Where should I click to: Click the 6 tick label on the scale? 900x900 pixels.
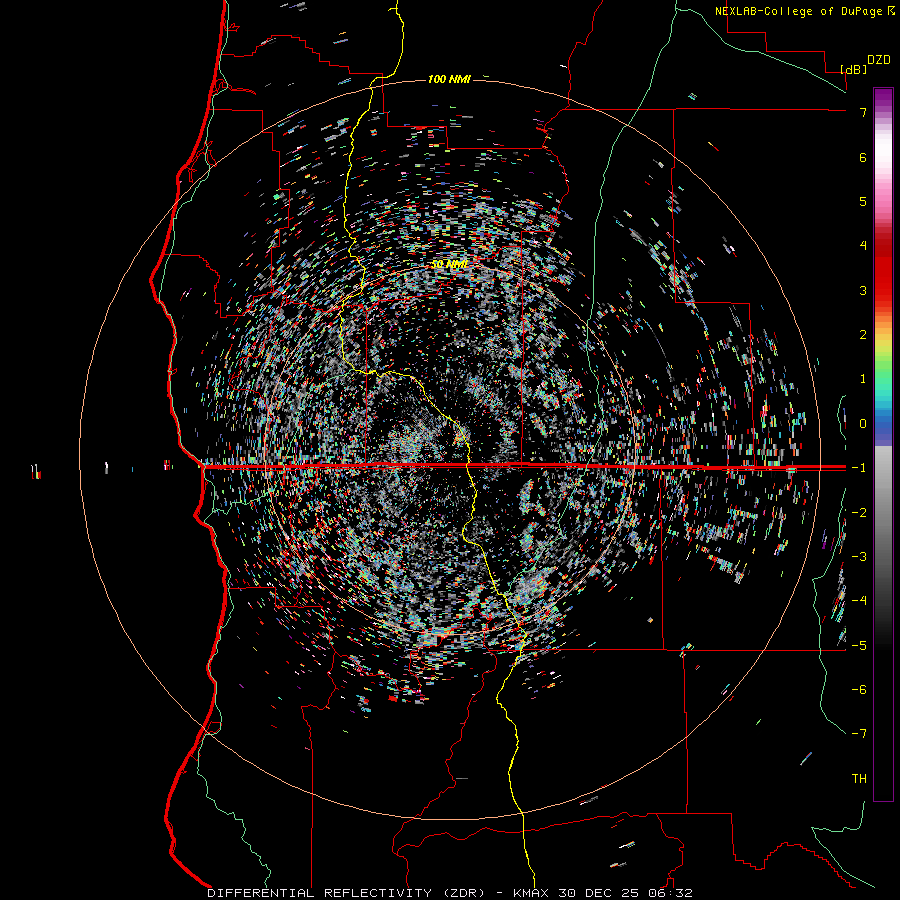(x=863, y=157)
